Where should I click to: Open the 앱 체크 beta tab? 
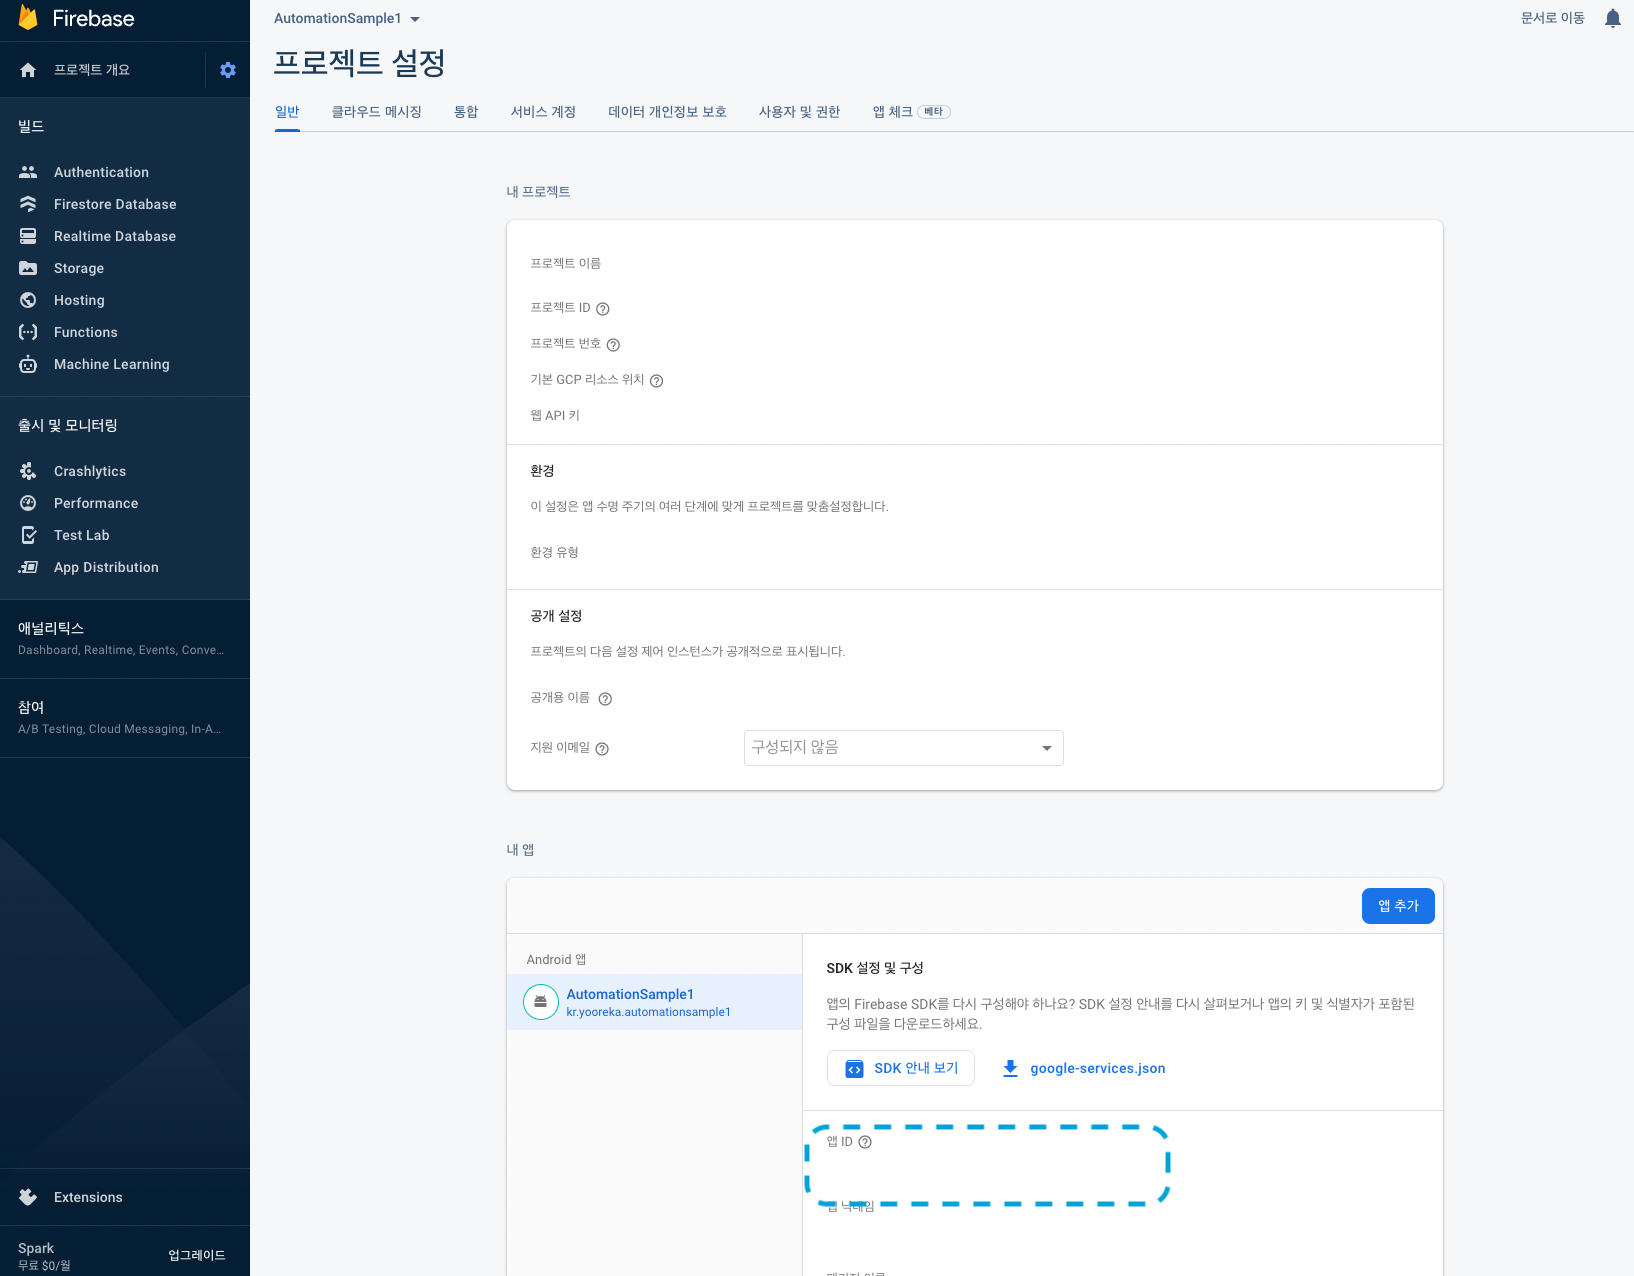tap(911, 112)
